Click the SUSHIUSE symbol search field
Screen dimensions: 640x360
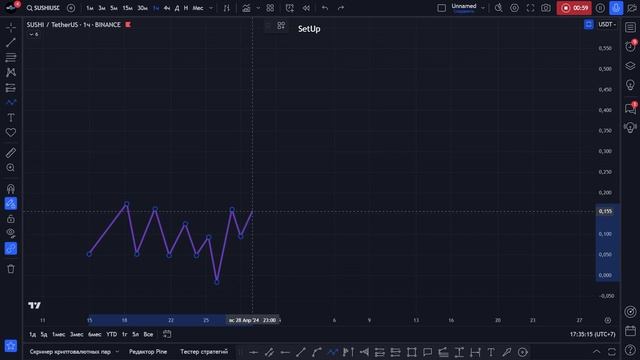point(43,8)
